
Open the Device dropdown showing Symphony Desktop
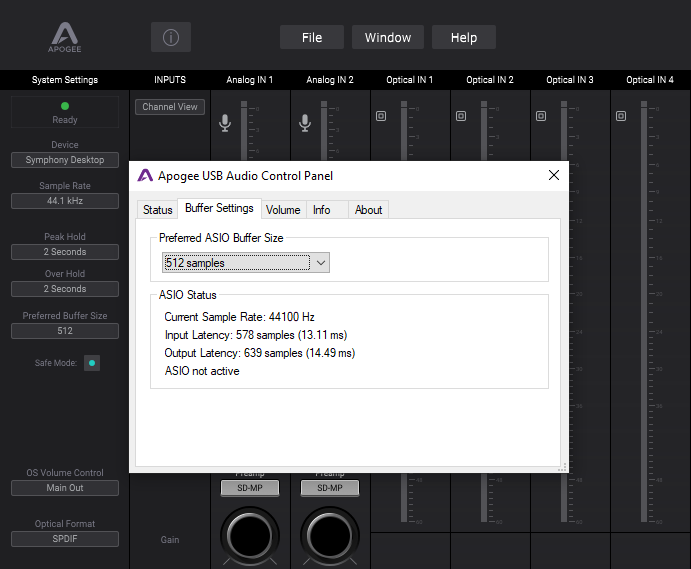[65, 160]
